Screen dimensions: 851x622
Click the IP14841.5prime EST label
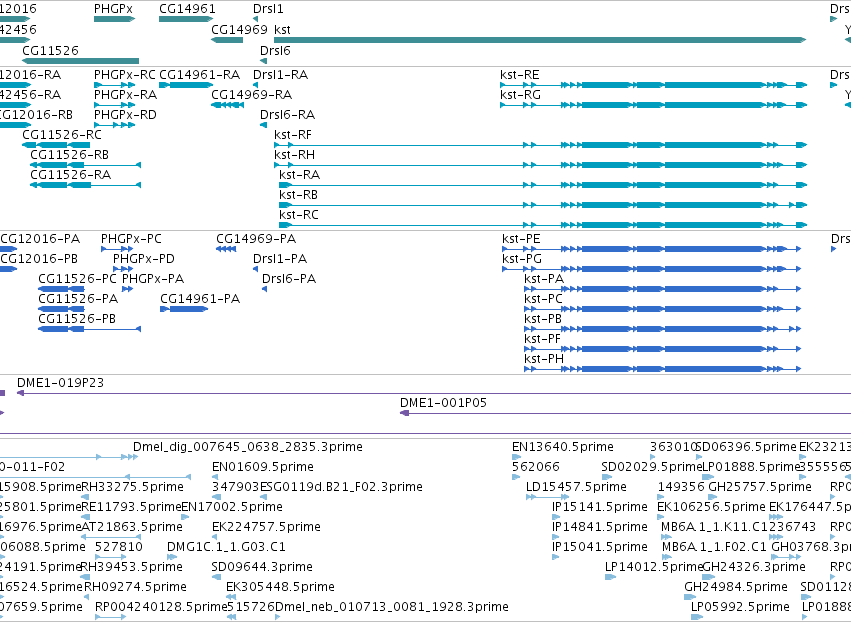[600, 528]
